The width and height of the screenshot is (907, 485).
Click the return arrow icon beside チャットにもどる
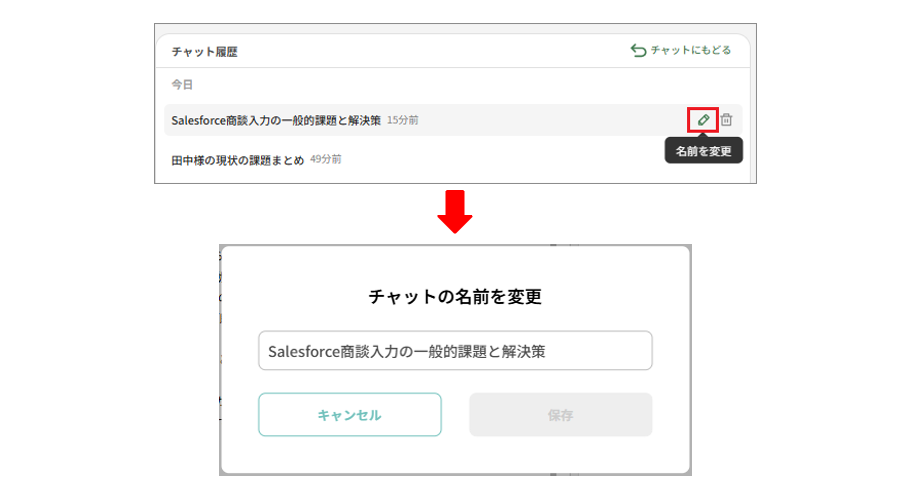coord(638,51)
